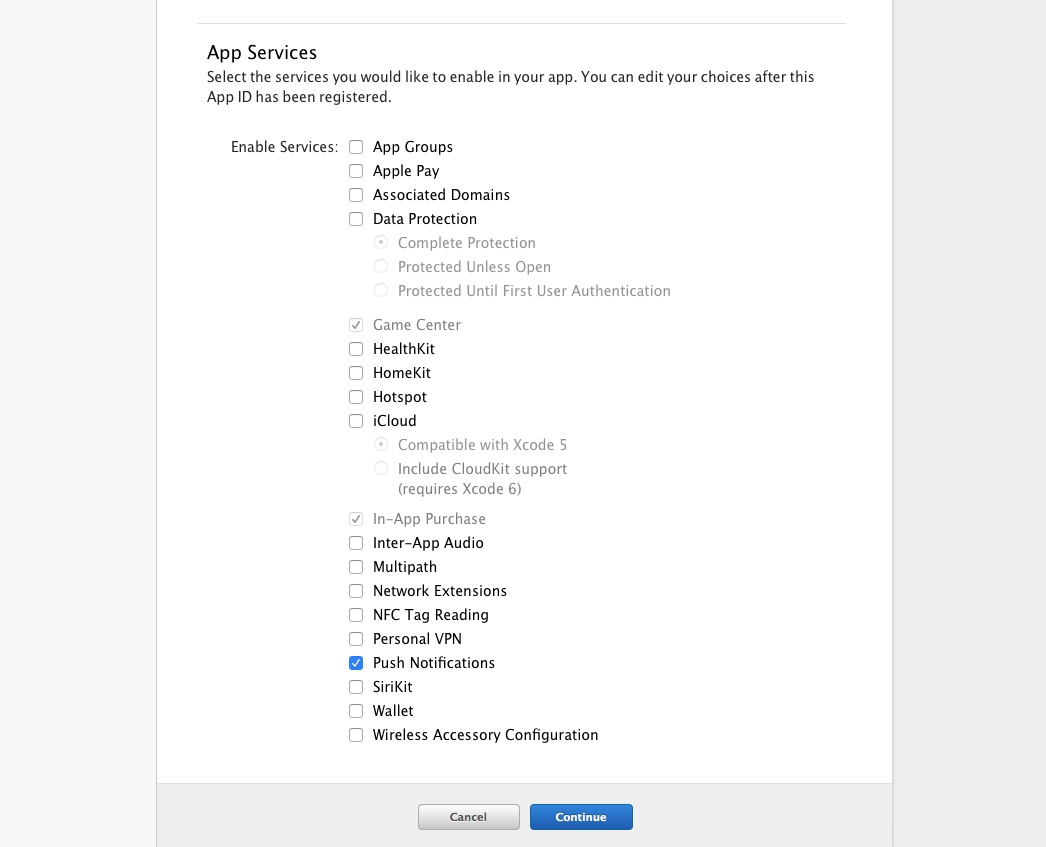Select Protected Unless Open radio option

point(381,267)
